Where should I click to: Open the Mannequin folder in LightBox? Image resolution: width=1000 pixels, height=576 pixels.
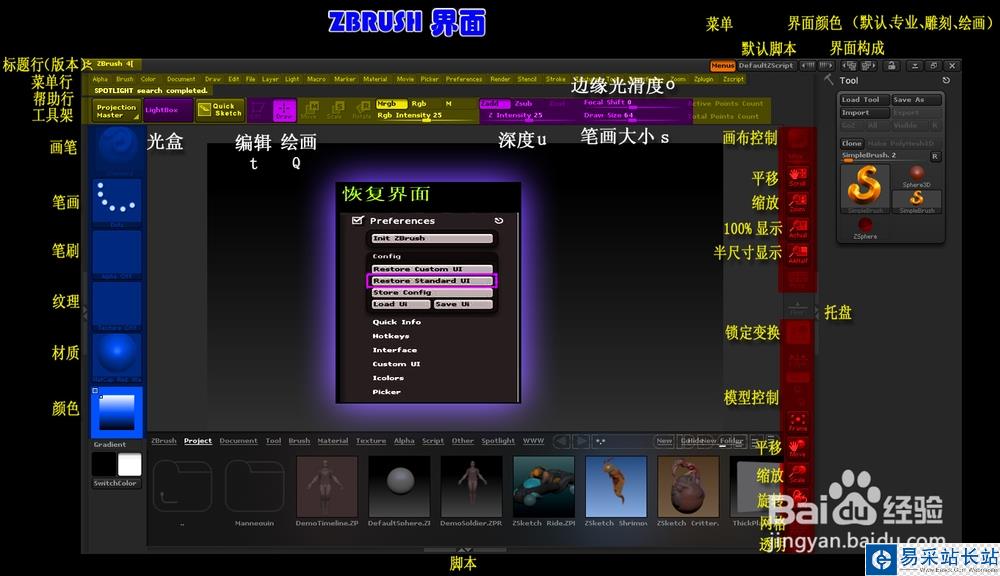pos(254,485)
